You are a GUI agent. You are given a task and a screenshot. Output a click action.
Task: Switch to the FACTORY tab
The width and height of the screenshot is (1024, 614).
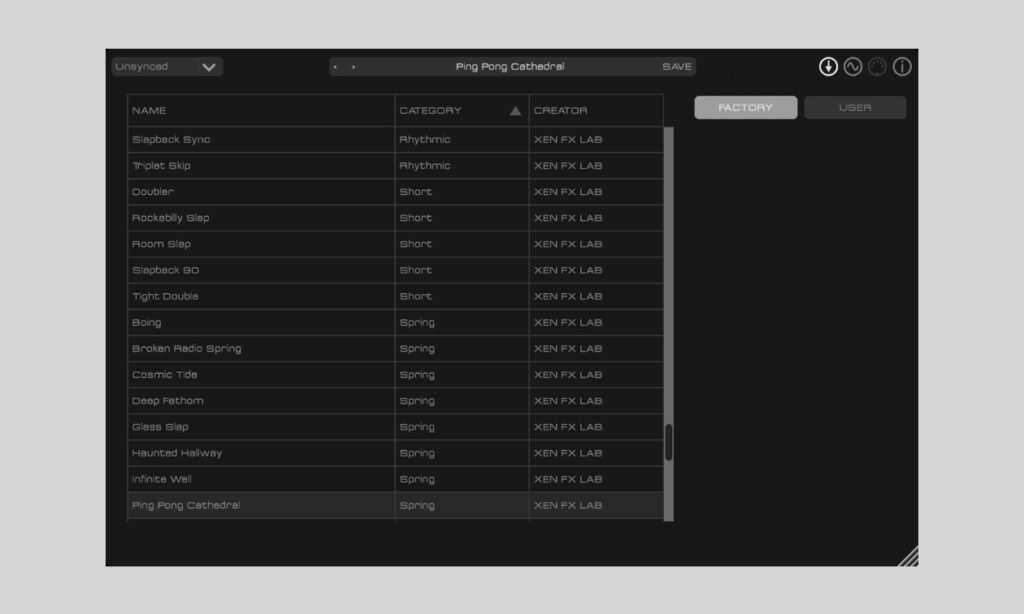pyautogui.click(x=746, y=108)
